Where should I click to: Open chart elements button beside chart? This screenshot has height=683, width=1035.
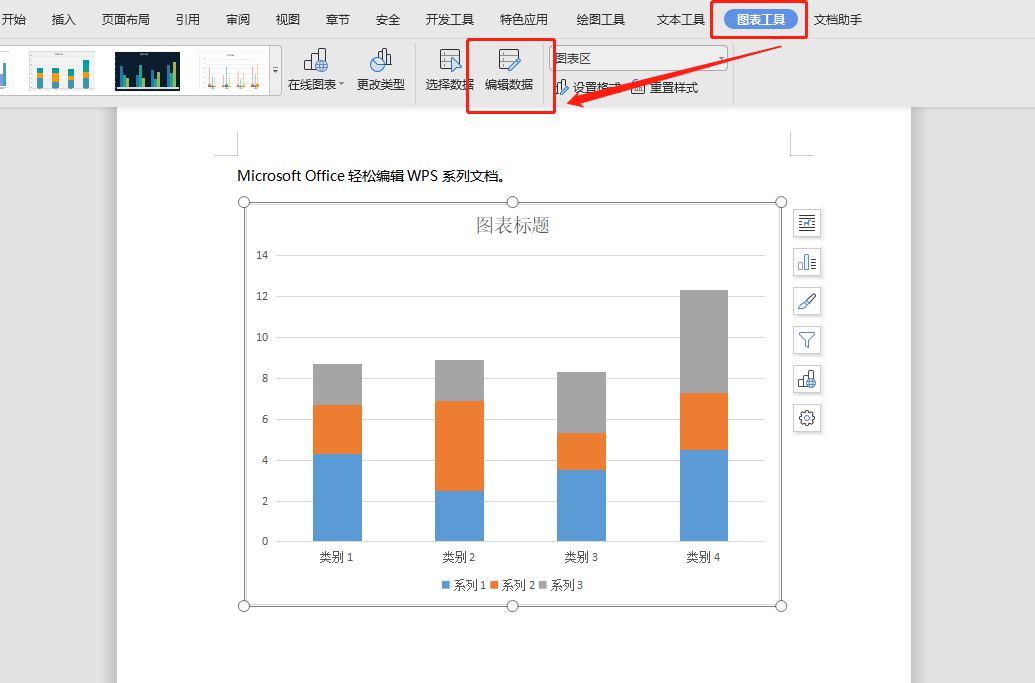[807, 262]
